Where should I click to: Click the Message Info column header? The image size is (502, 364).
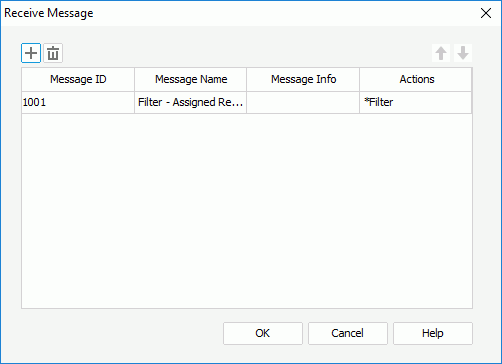click(303, 79)
